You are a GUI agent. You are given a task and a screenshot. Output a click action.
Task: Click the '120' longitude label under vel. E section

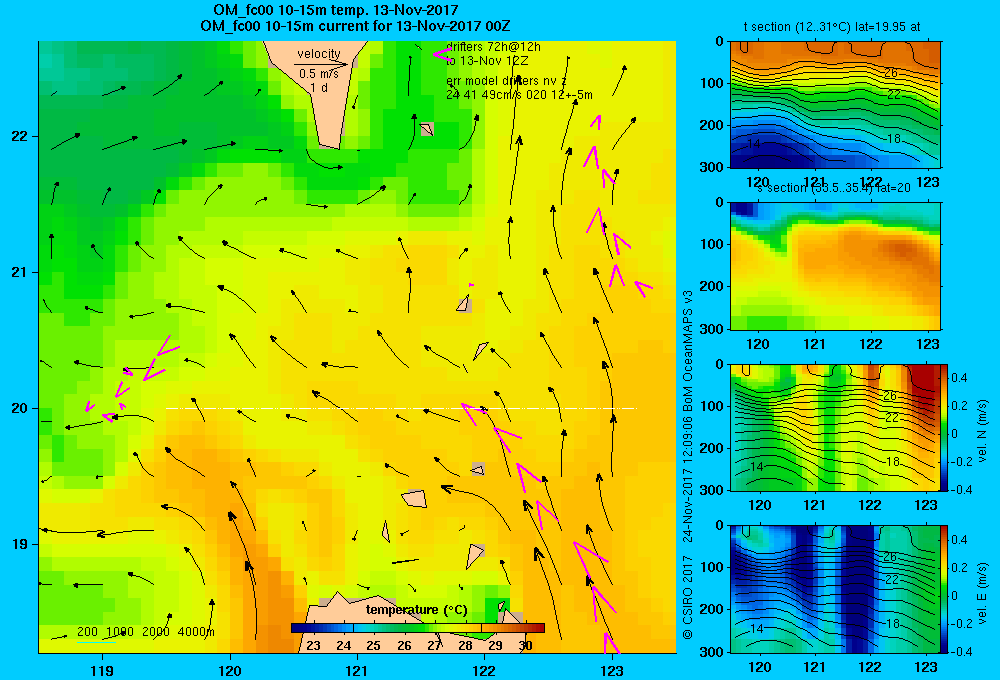click(758, 667)
